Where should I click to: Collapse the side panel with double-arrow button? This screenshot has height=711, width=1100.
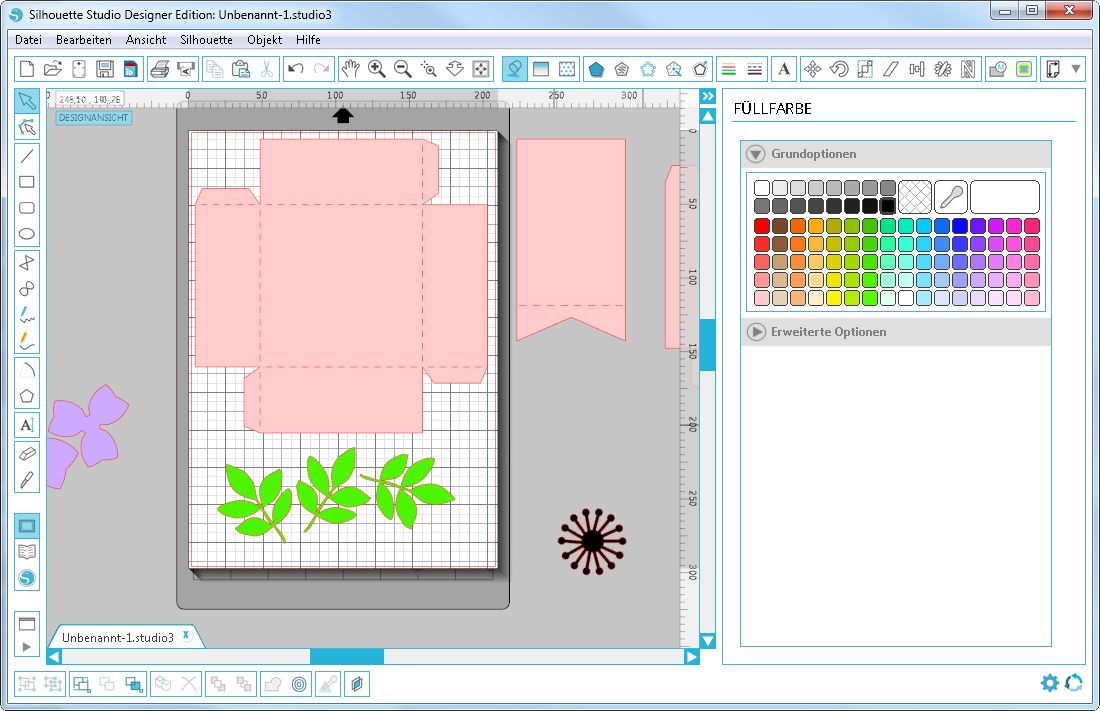pyautogui.click(x=707, y=96)
